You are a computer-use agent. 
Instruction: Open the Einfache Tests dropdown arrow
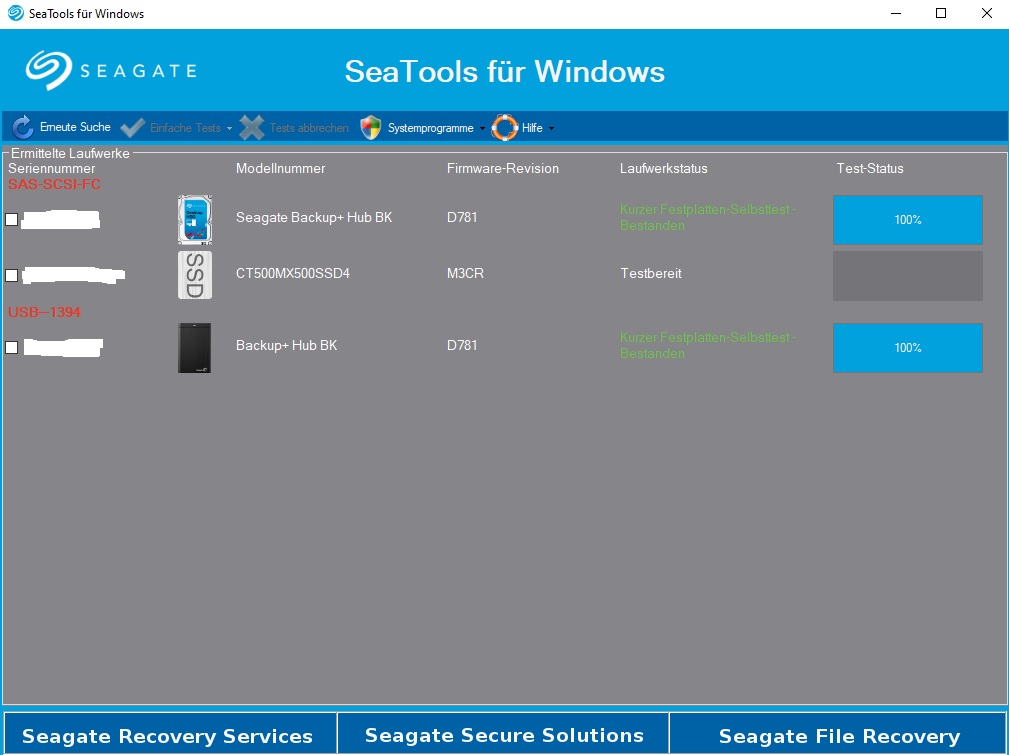pos(229,128)
